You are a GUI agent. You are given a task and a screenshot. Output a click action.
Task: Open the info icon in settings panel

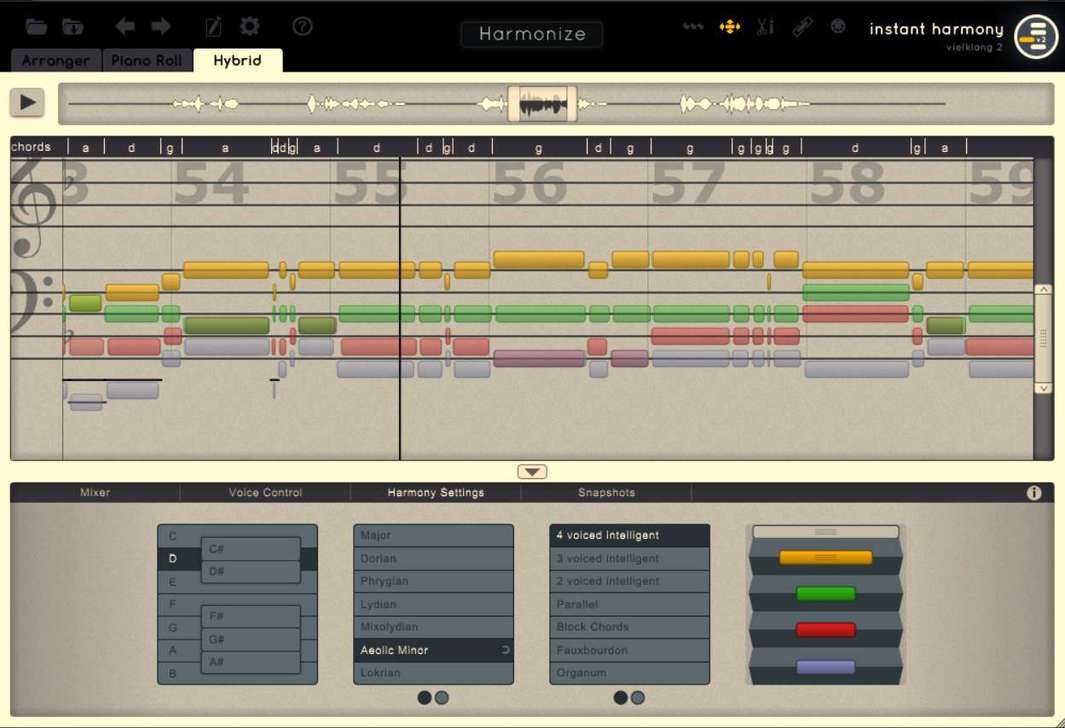click(1034, 493)
